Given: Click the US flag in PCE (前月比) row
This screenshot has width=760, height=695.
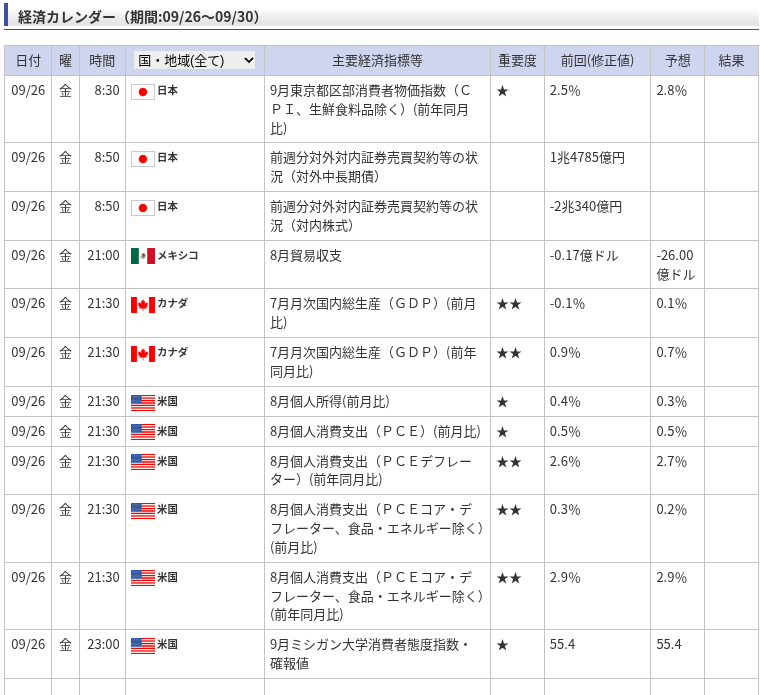Looking at the screenshot, I should (143, 432).
